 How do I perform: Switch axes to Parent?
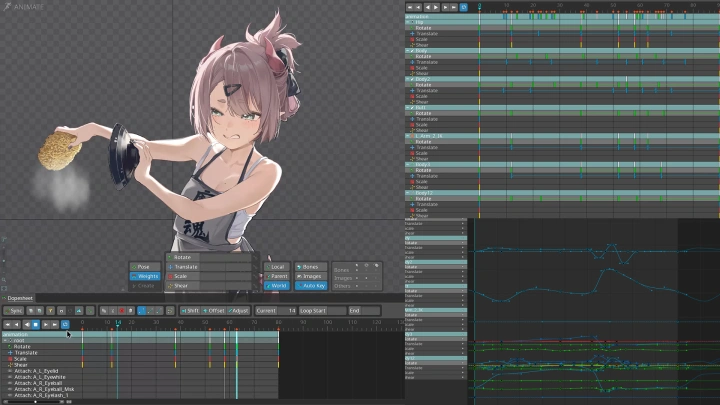pyautogui.click(x=277, y=276)
